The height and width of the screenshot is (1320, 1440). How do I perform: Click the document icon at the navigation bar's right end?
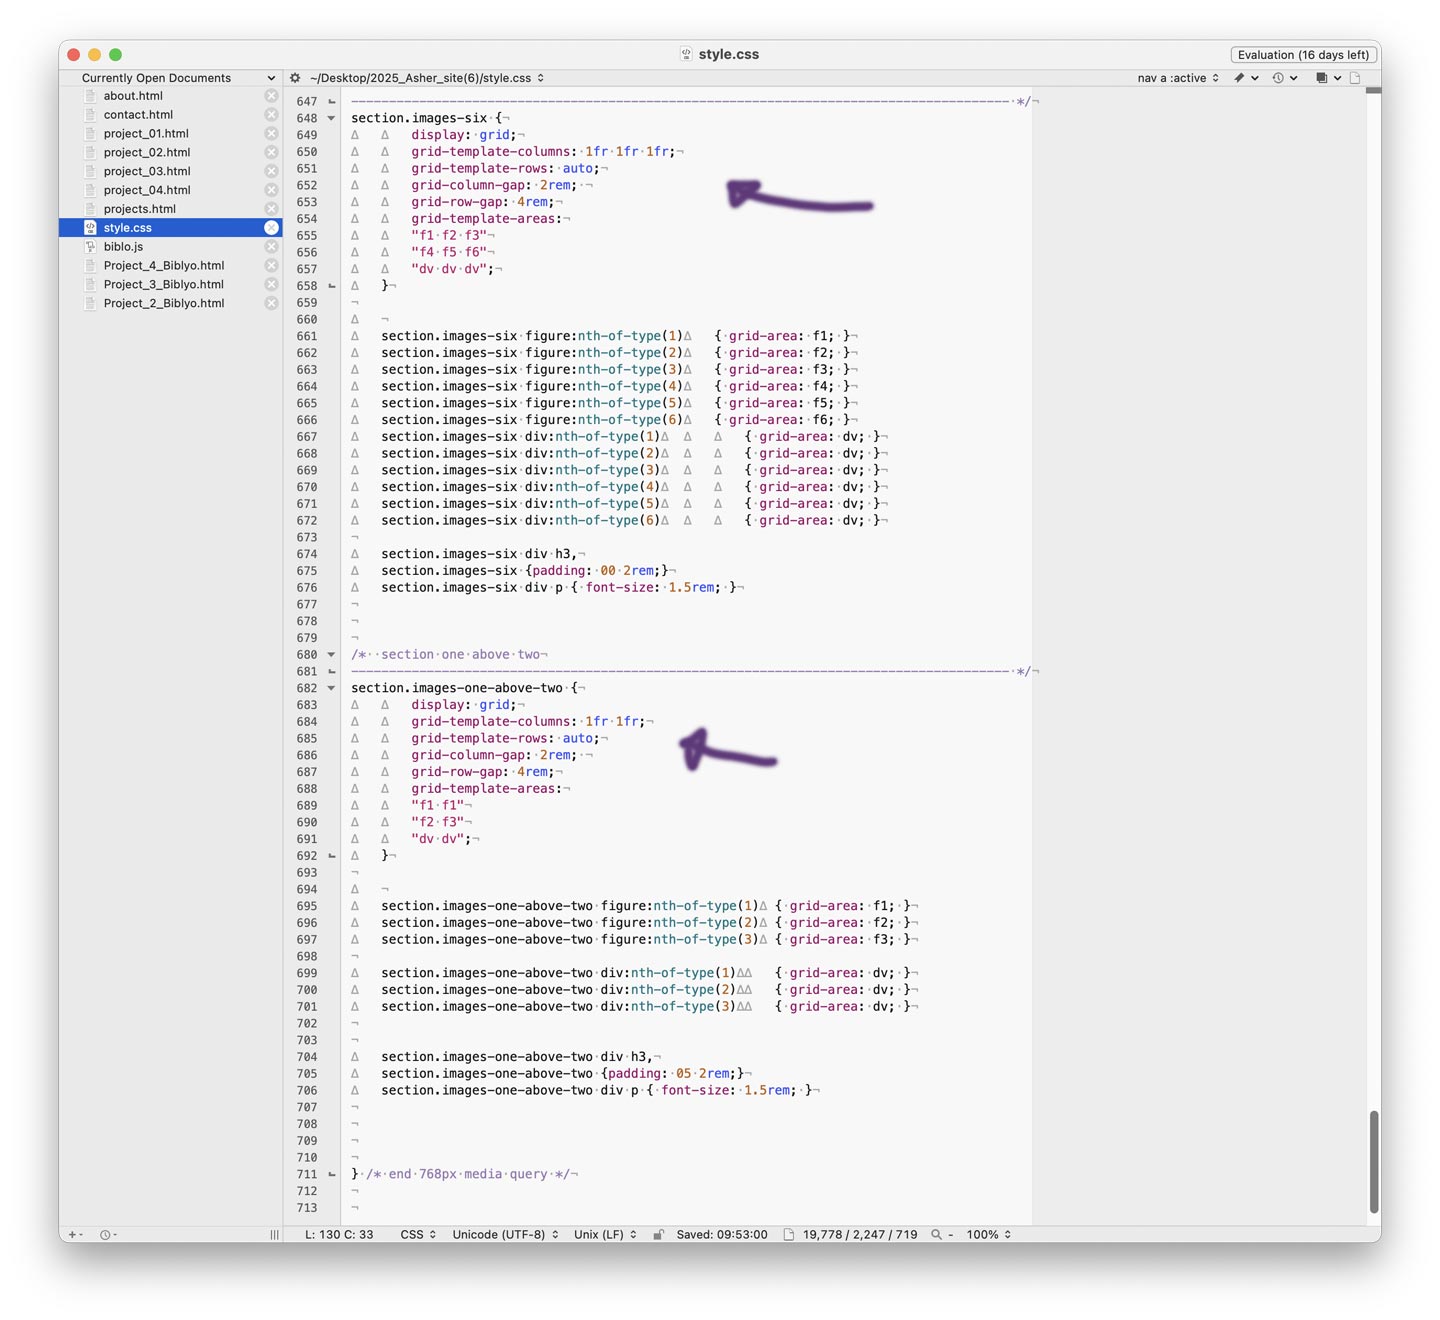click(x=1355, y=78)
